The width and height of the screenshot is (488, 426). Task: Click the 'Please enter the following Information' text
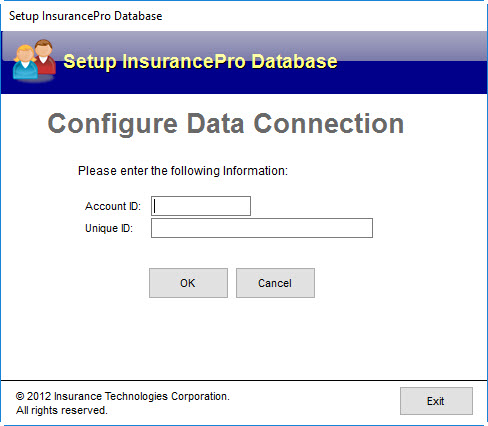coord(183,171)
